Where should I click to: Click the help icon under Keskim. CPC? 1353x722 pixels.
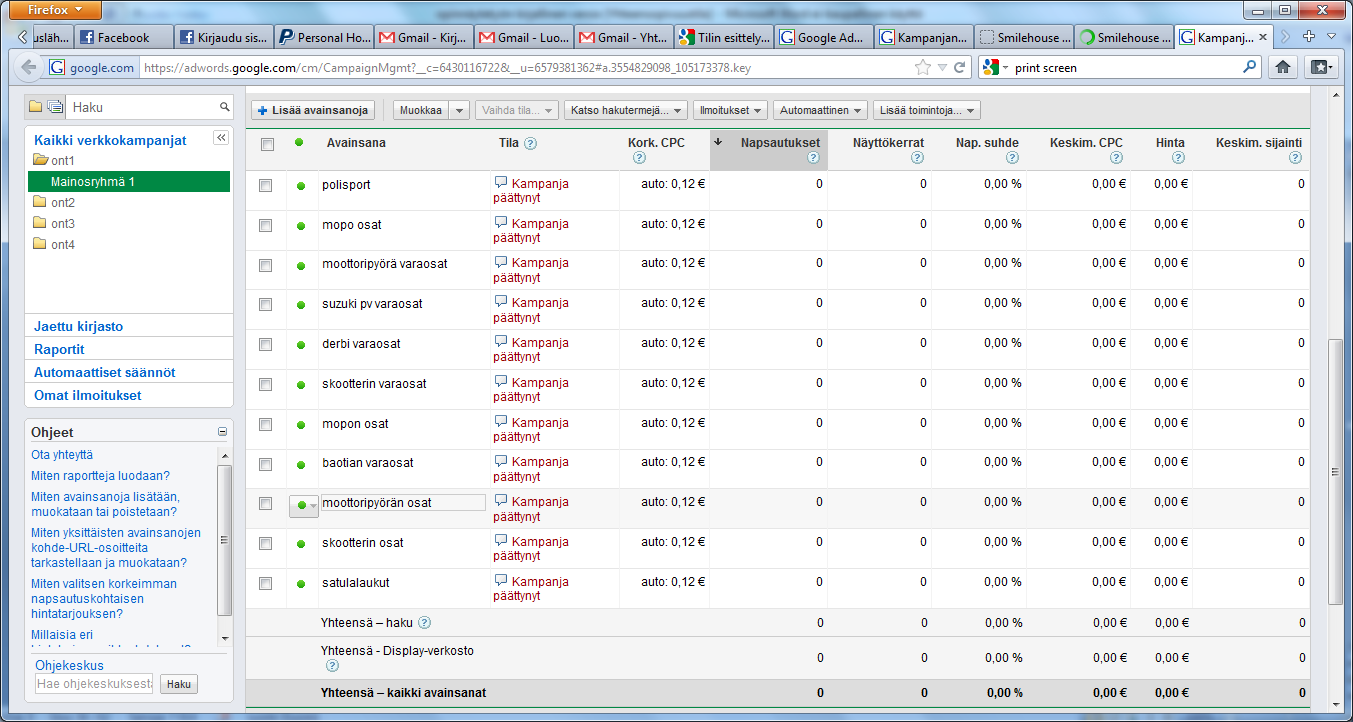pos(1116,158)
